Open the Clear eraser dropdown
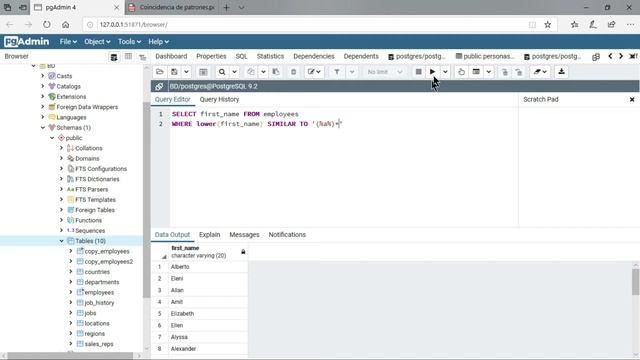Viewport: 640px width, 360px height. pos(540,72)
